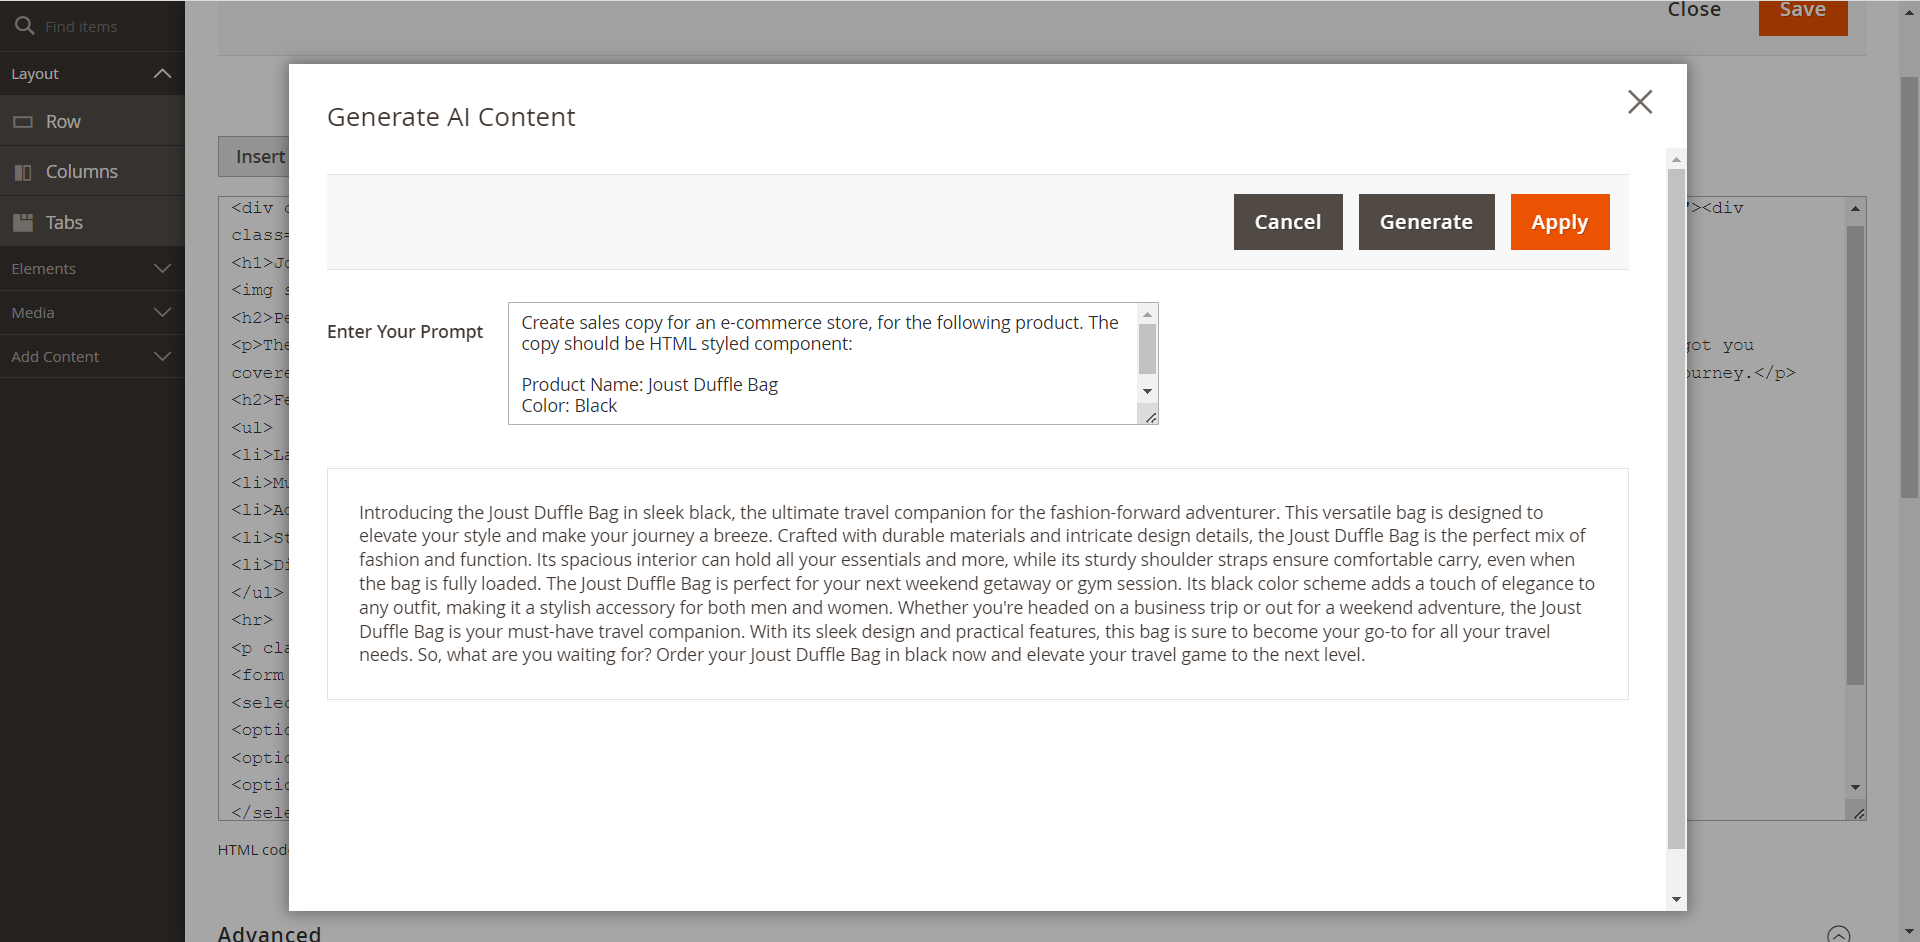Collapse the Layout section
Image resolution: width=1920 pixels, height=942 pixels.
tap(162, 74)
